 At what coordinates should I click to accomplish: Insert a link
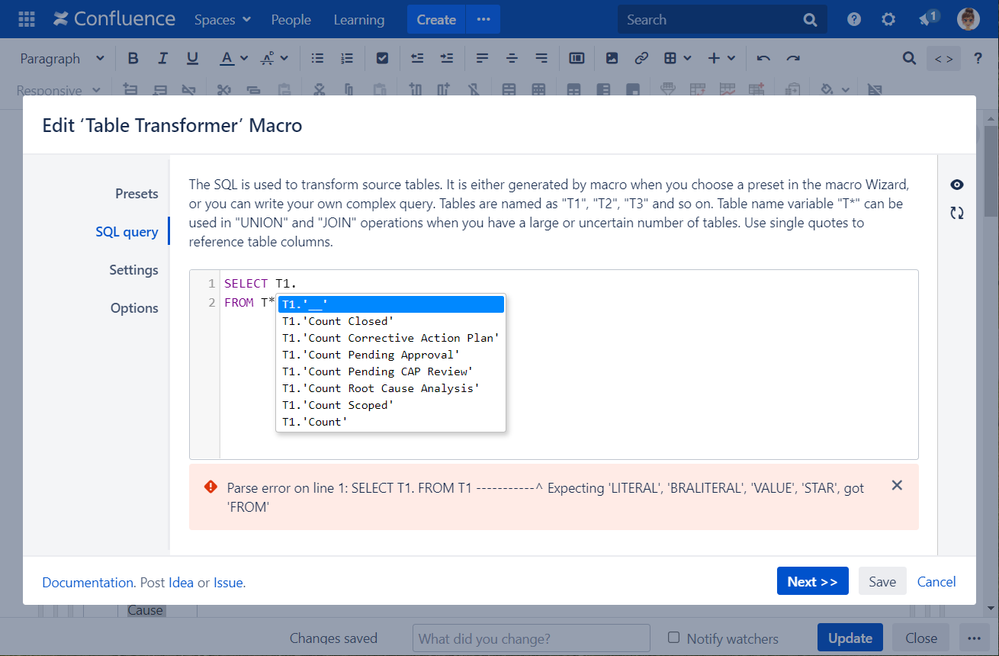641,59
